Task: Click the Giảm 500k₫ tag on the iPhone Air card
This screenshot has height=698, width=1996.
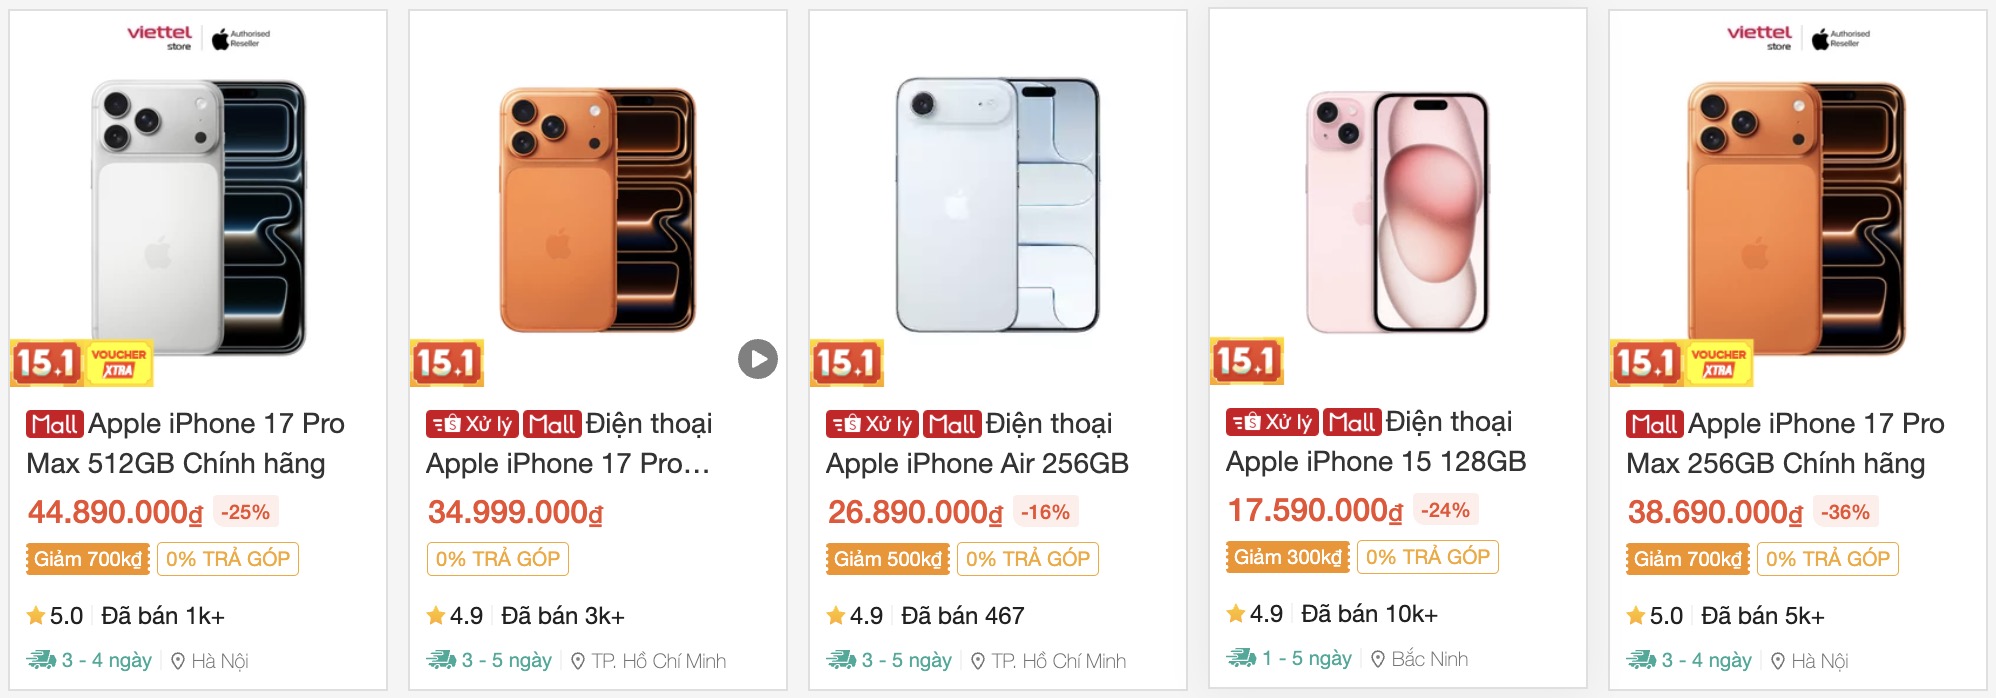Action: pos(886,560)
